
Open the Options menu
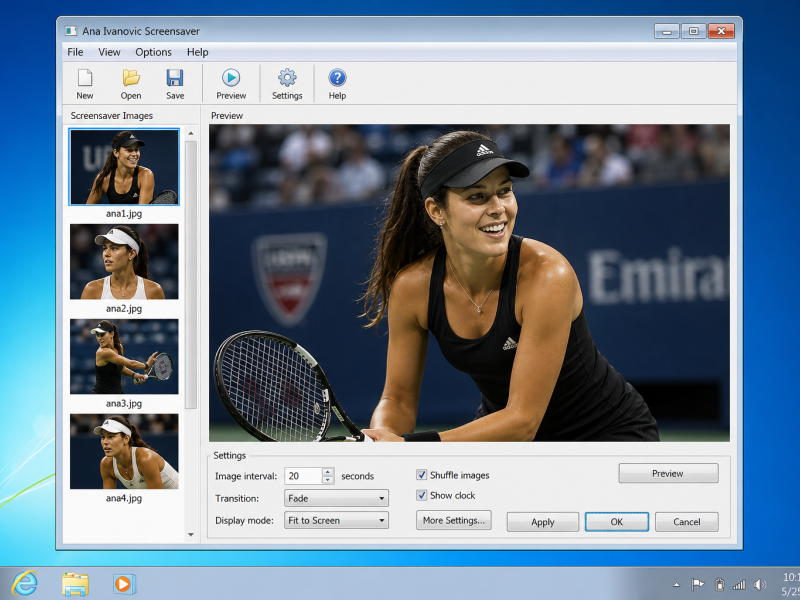[x=153, y=52]
